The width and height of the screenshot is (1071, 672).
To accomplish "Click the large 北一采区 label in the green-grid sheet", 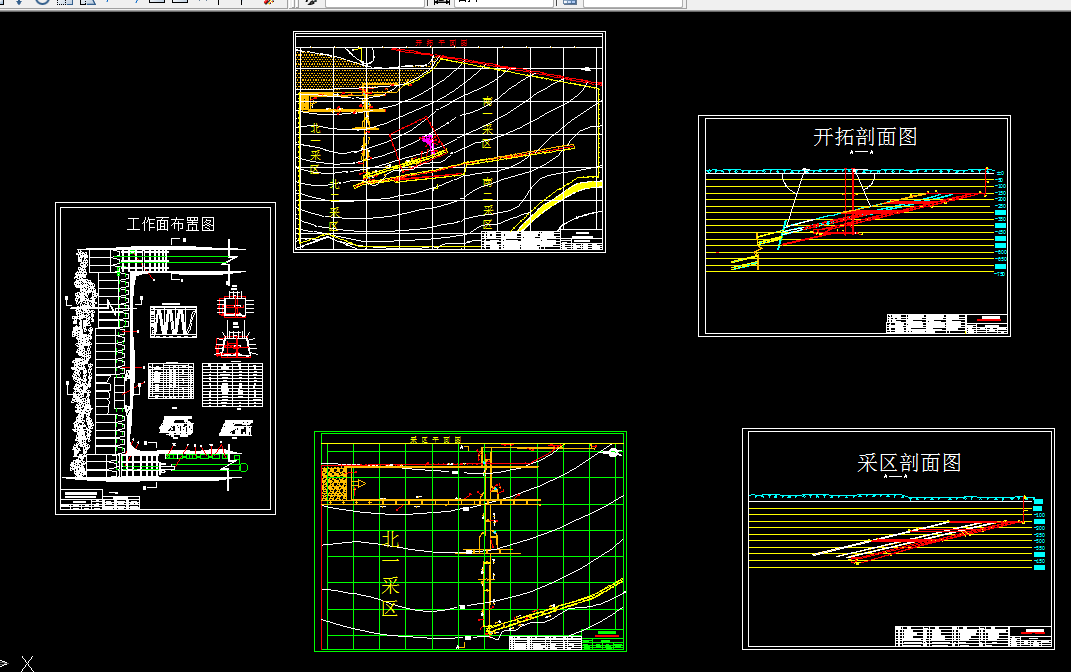I will click(x=391, y=574).
